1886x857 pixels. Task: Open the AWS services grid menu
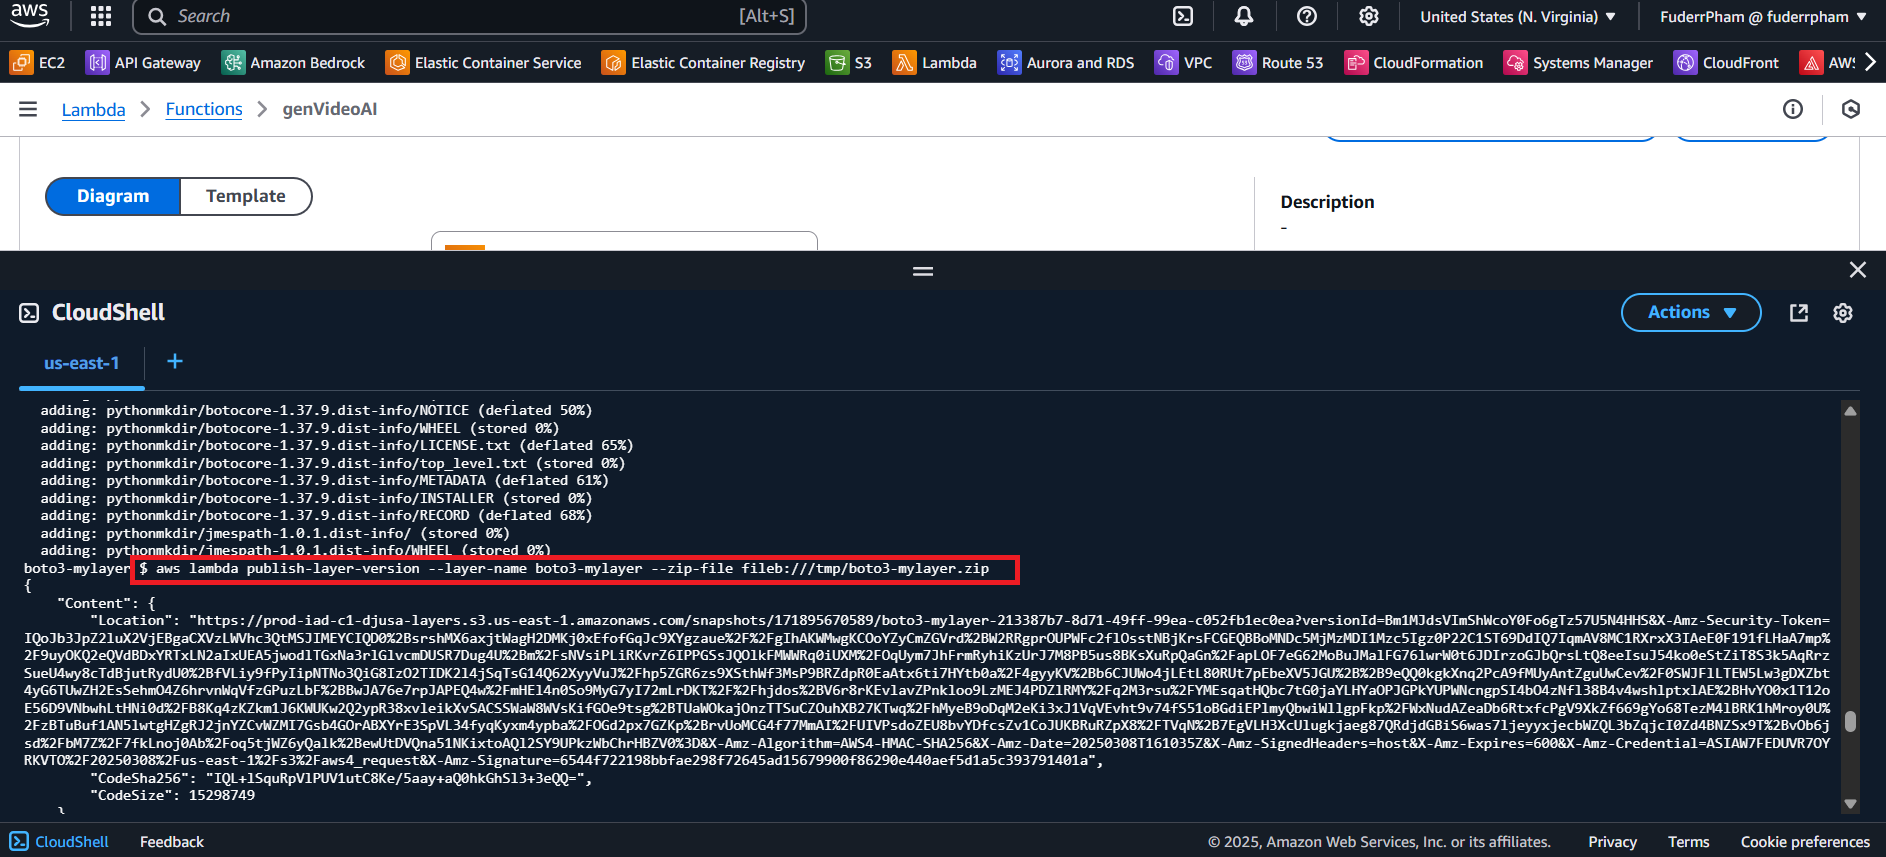[101, 16]
